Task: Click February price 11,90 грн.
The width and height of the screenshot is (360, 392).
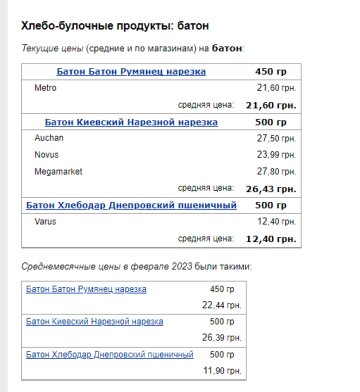Action: 222,370
